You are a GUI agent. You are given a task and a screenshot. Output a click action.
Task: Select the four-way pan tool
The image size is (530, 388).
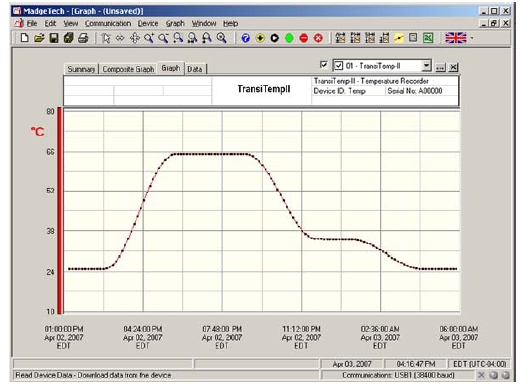pos(135,38)
